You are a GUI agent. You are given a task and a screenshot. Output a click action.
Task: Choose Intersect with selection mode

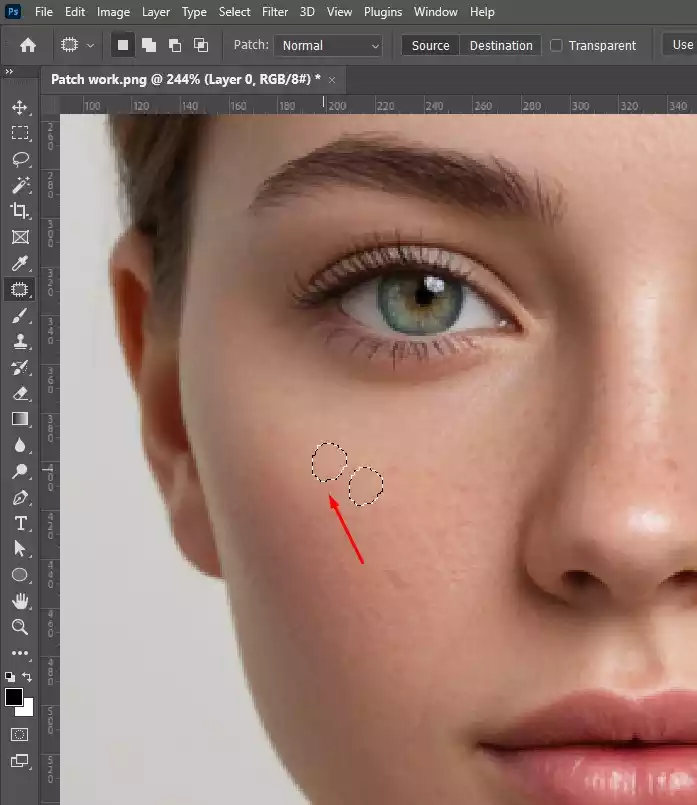201,46
